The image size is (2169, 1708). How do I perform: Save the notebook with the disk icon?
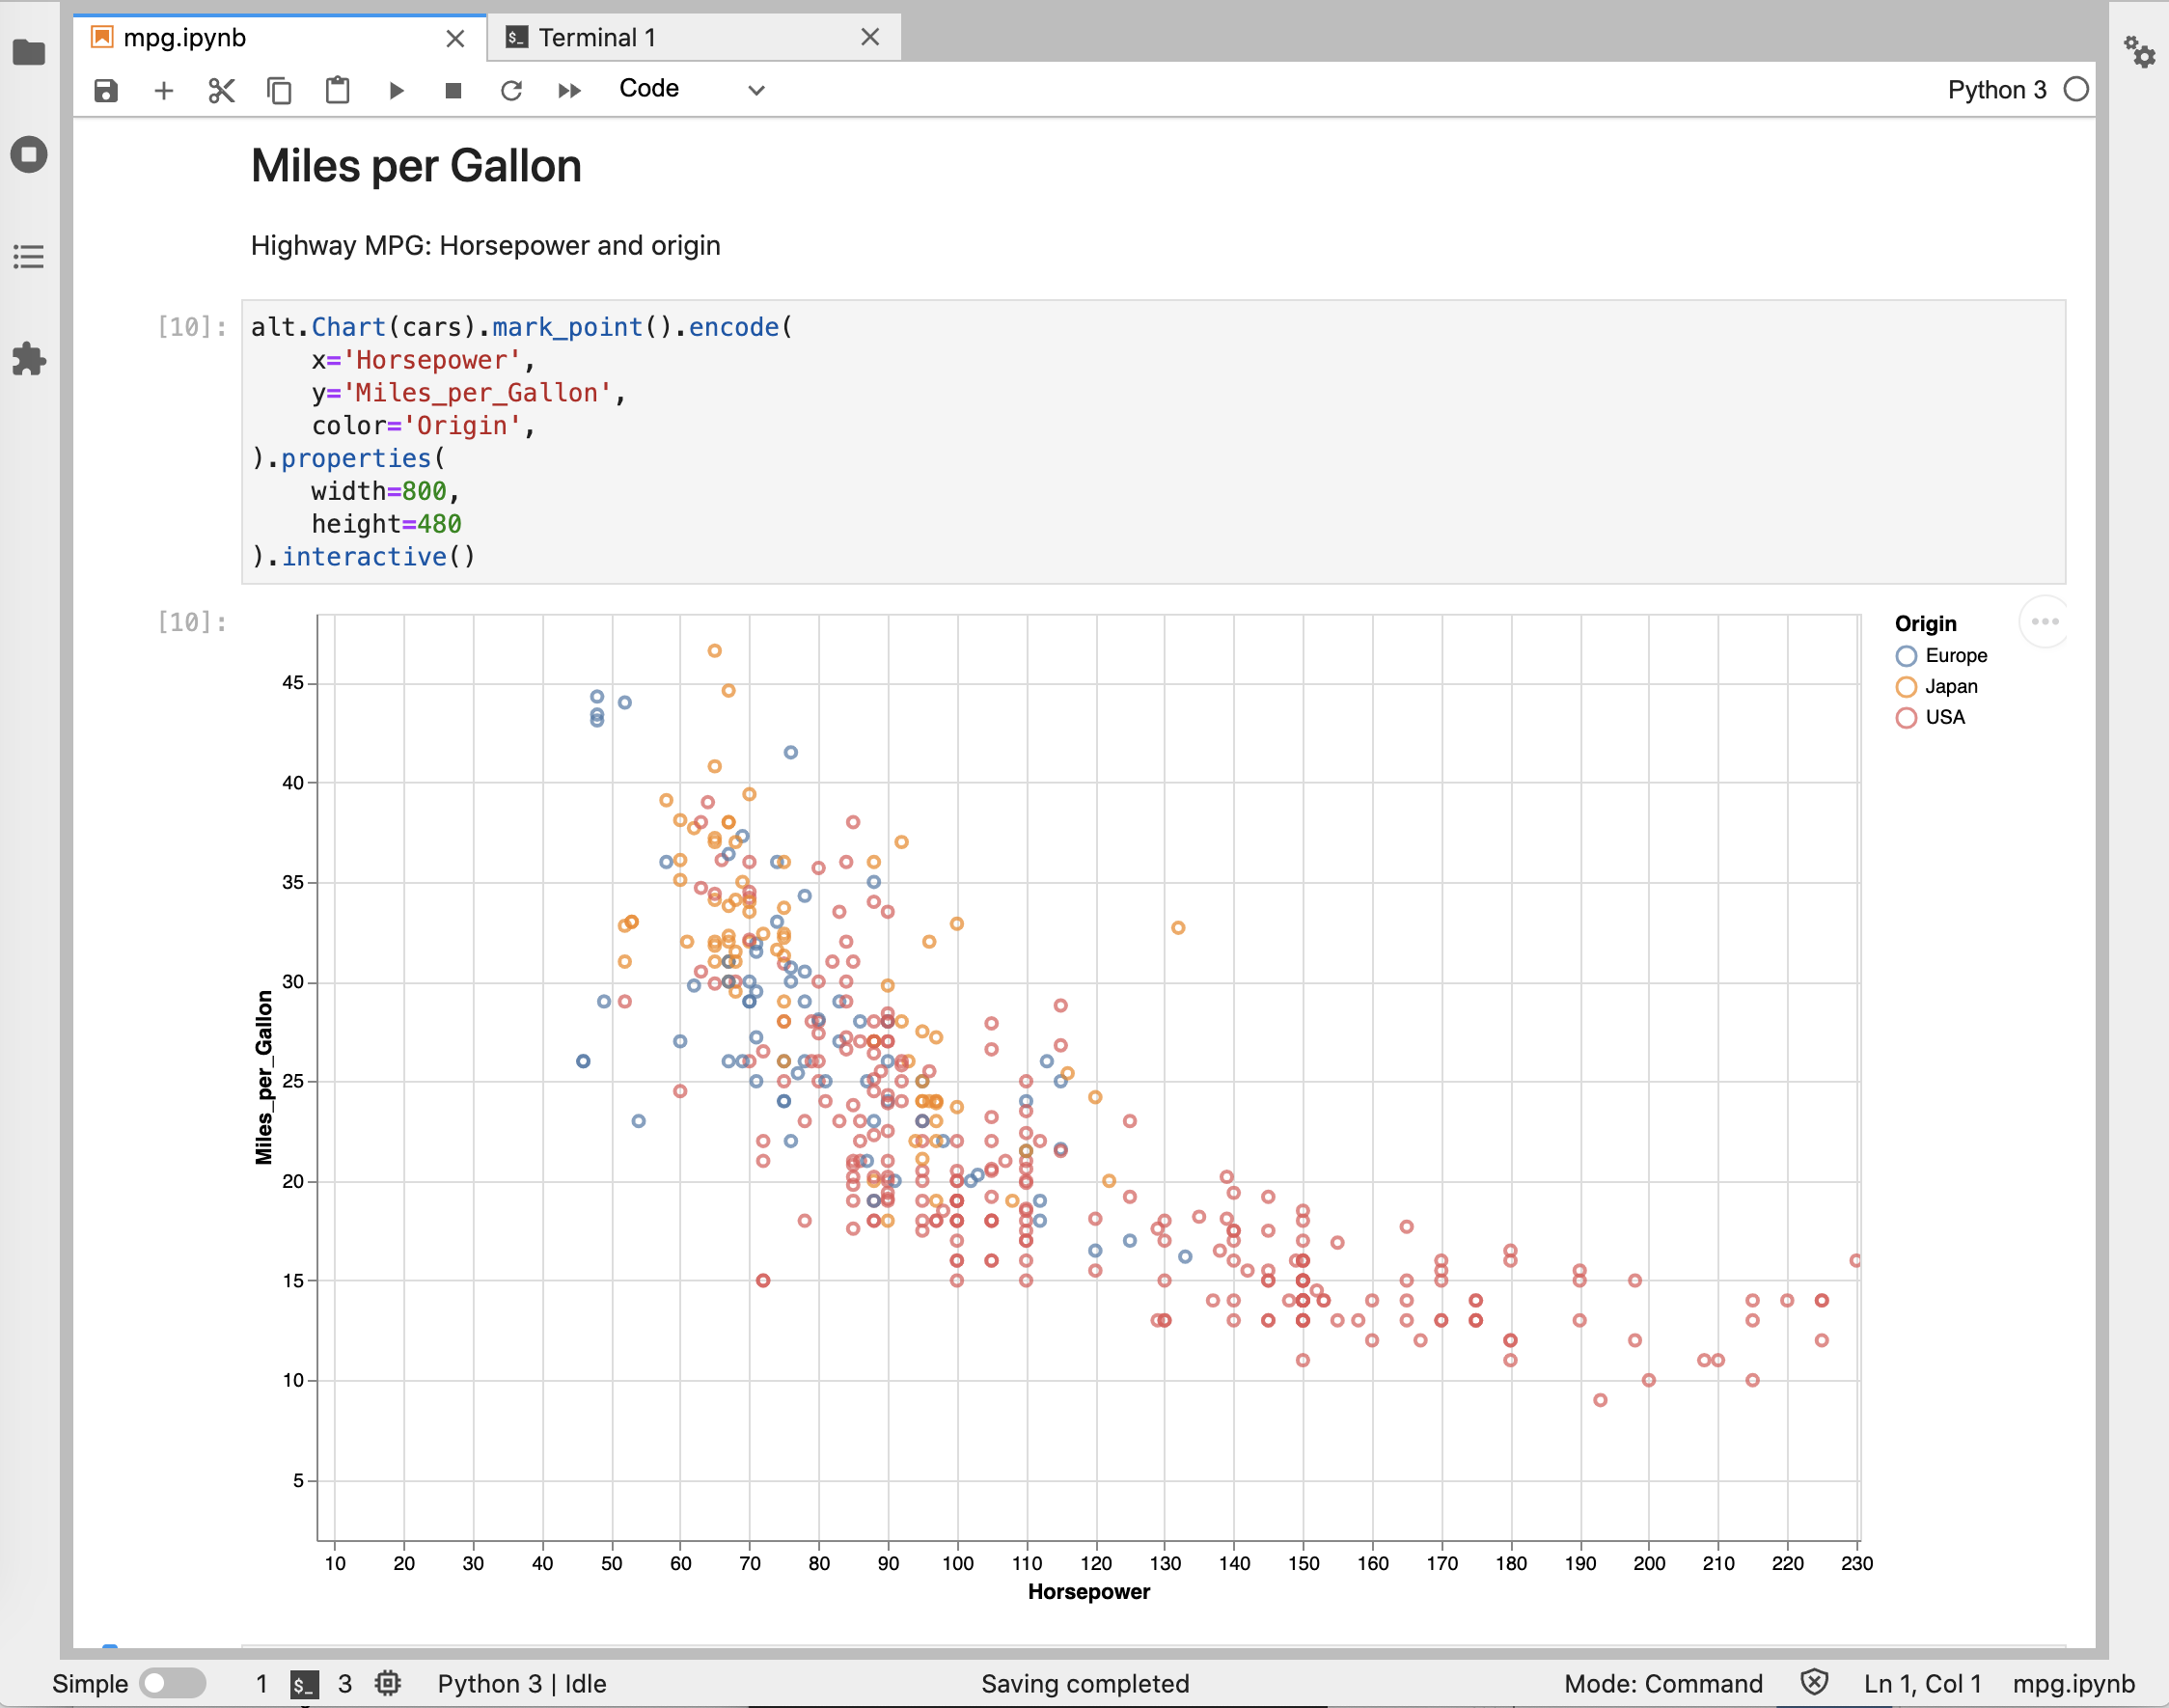coord(106,91)
